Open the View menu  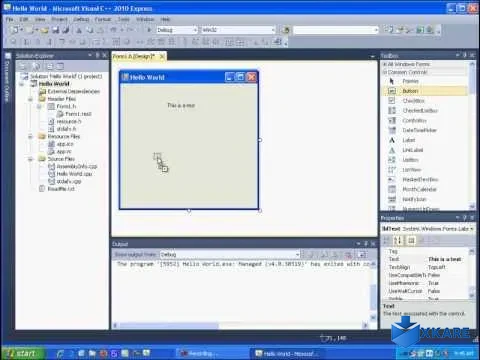40,19
